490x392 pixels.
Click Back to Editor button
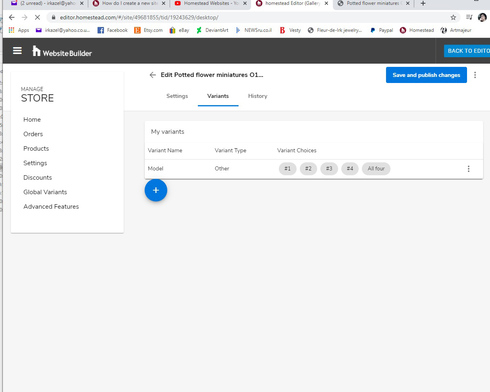467,51
